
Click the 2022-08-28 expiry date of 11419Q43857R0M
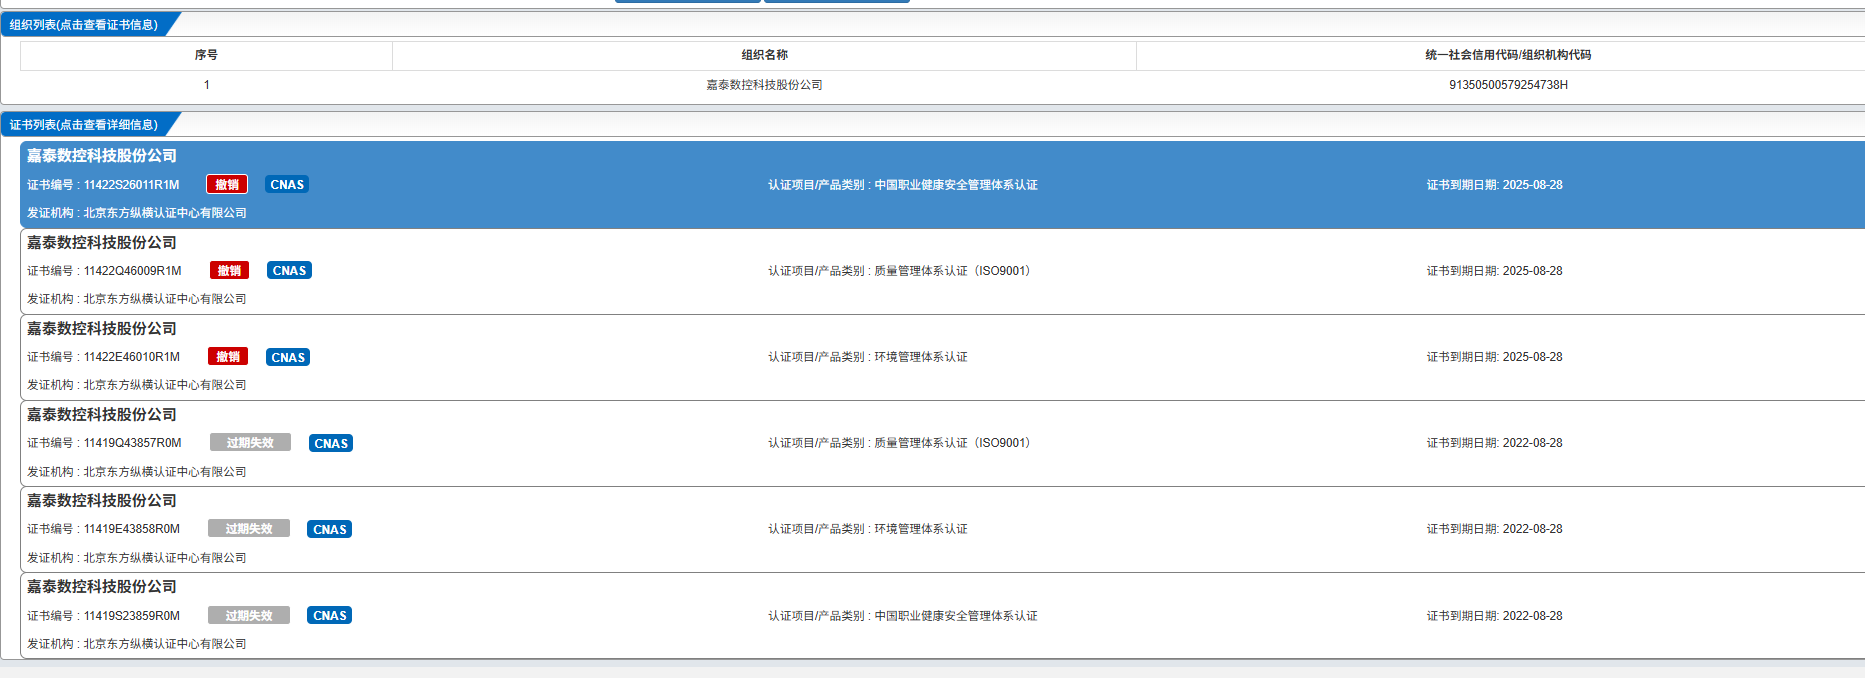[1532, 443]
